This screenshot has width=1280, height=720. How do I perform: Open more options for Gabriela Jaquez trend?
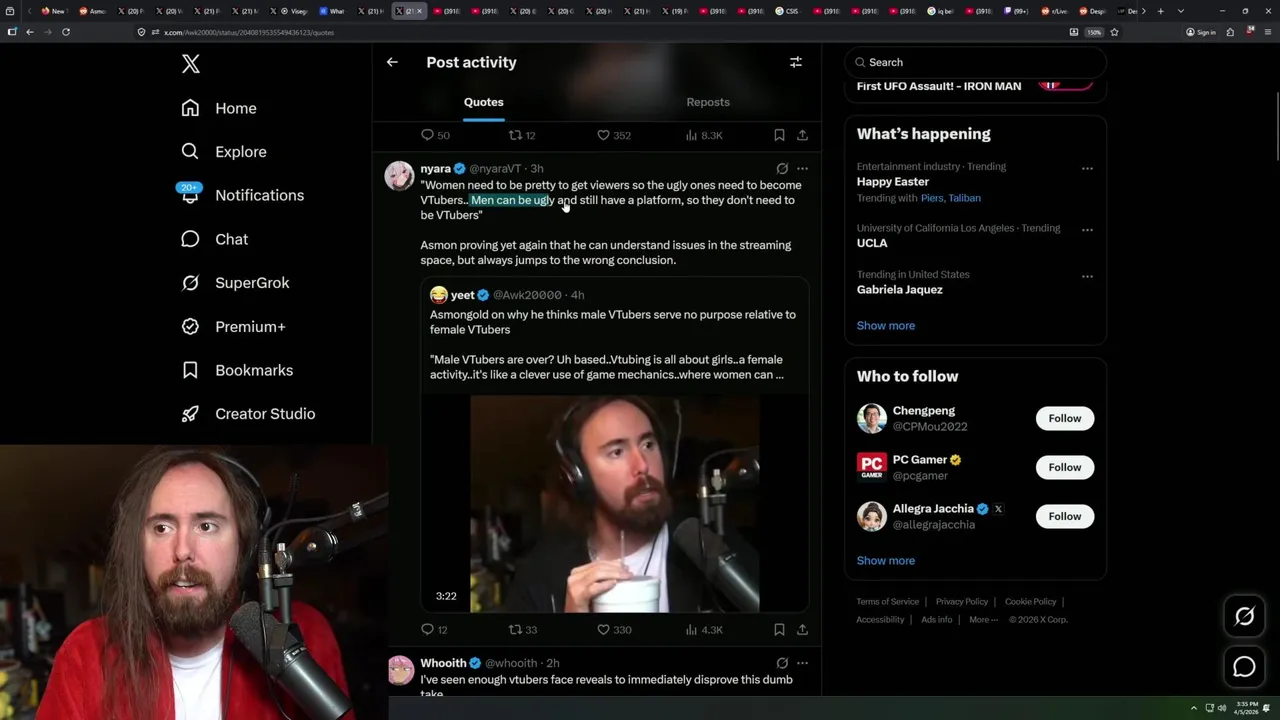(1087, 275)
